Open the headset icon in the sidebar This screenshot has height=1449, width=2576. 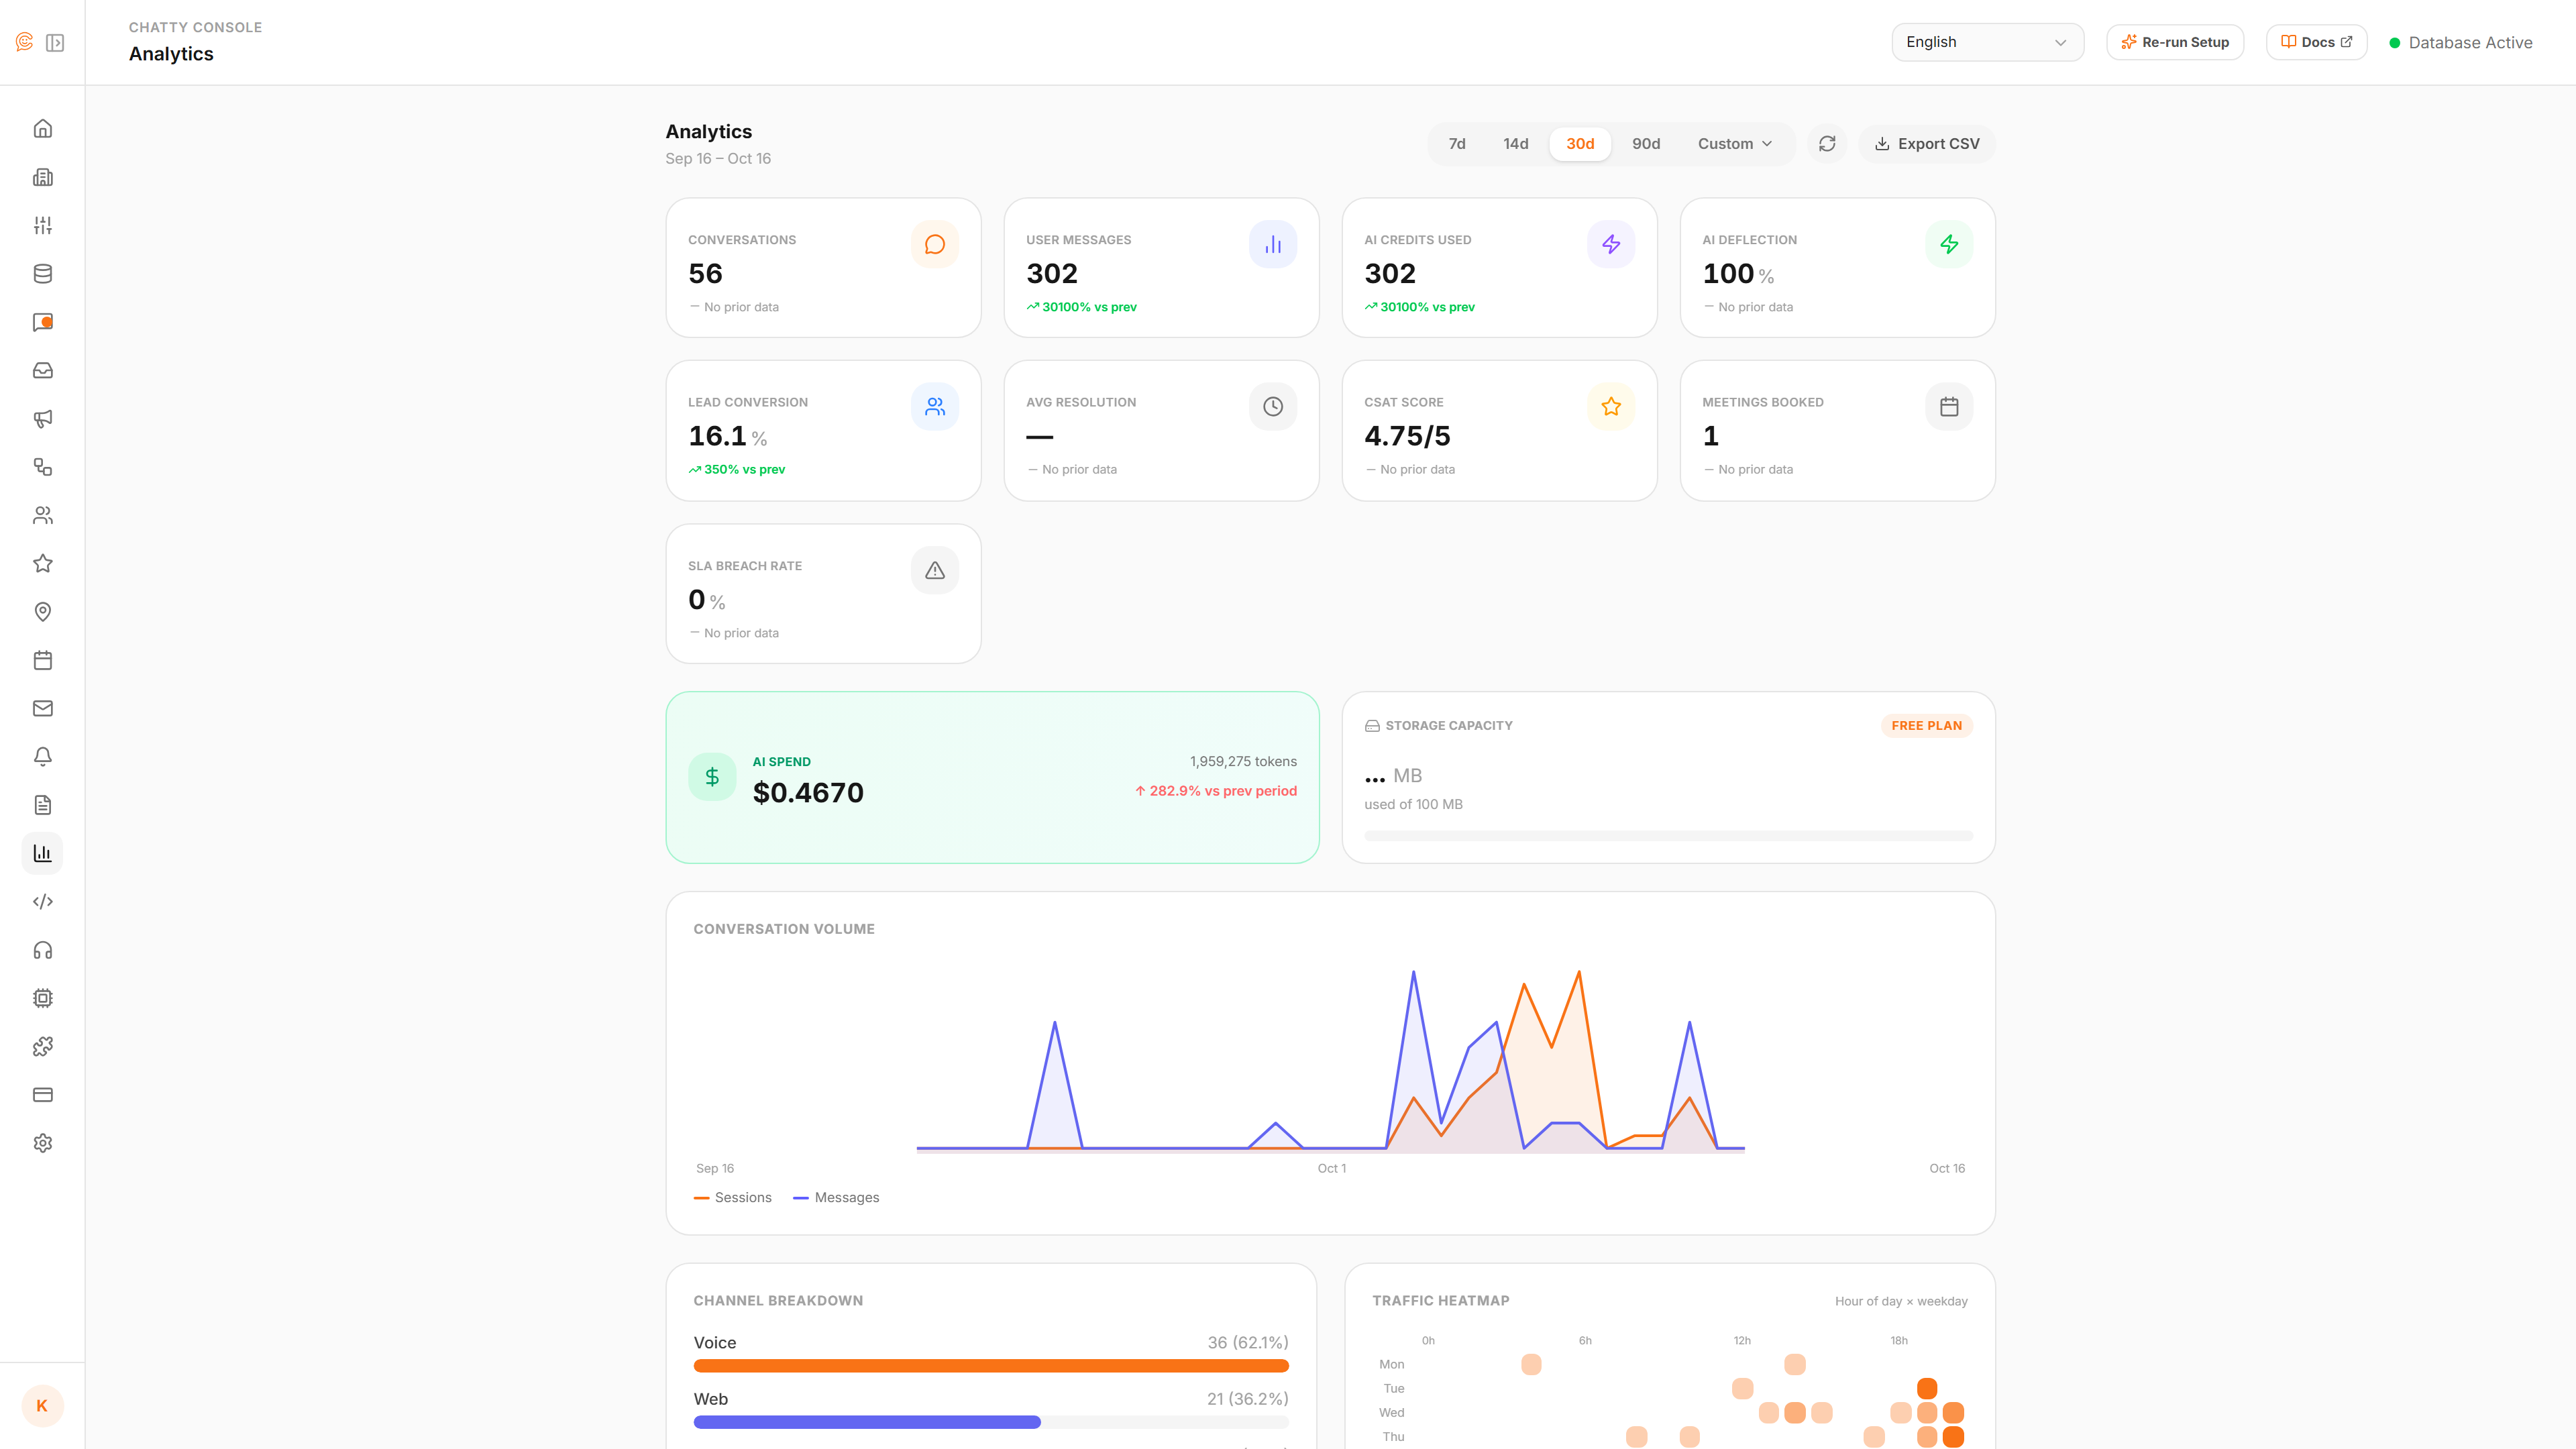pos(43,950)
